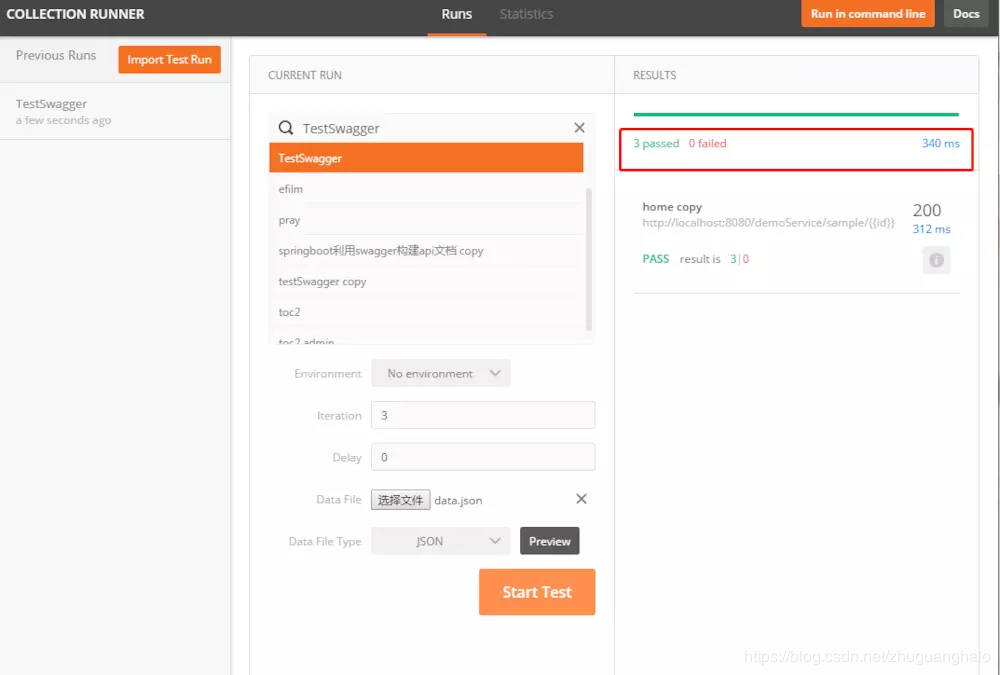Screen dimensions: 1000x675
Task: Click the green results progress bar
Action: pos(796,114)
